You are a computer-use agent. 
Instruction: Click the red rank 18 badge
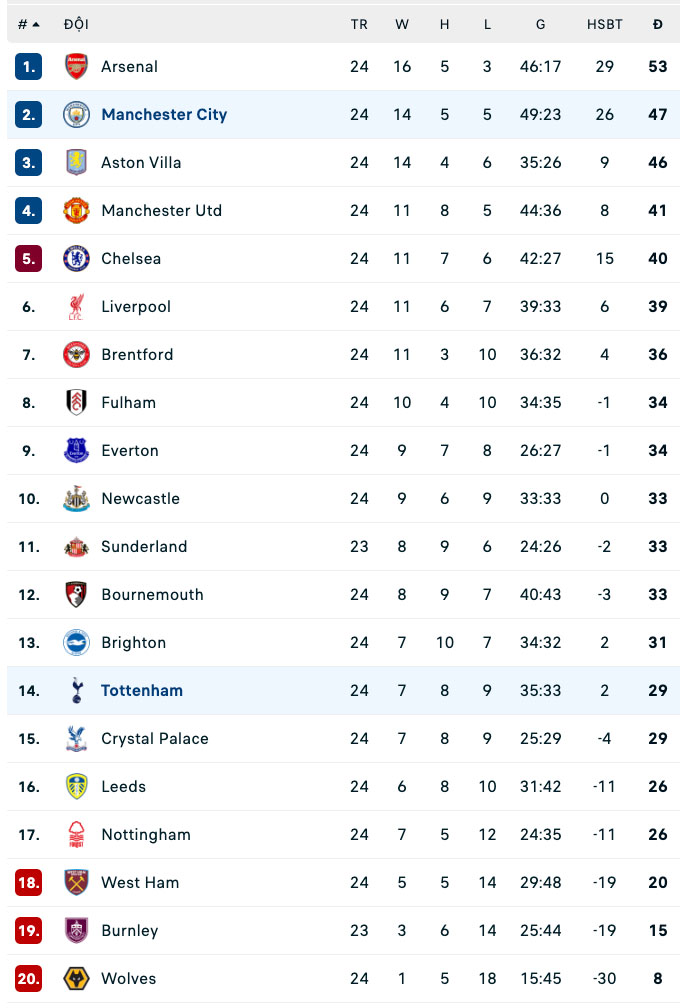point(28,883)
